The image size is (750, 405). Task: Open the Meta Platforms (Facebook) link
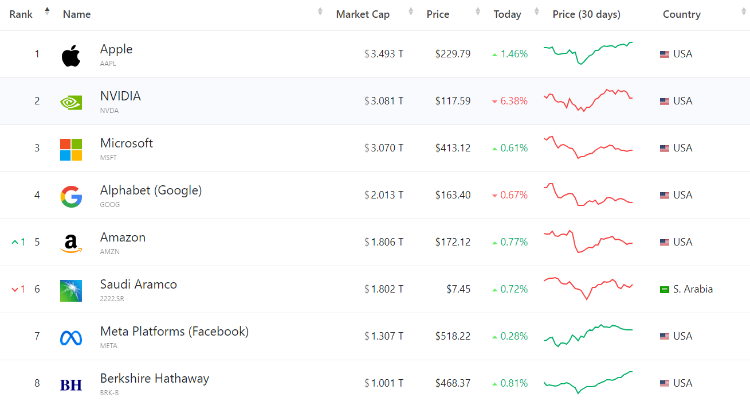pyautogui.click(x=174, y=331)
